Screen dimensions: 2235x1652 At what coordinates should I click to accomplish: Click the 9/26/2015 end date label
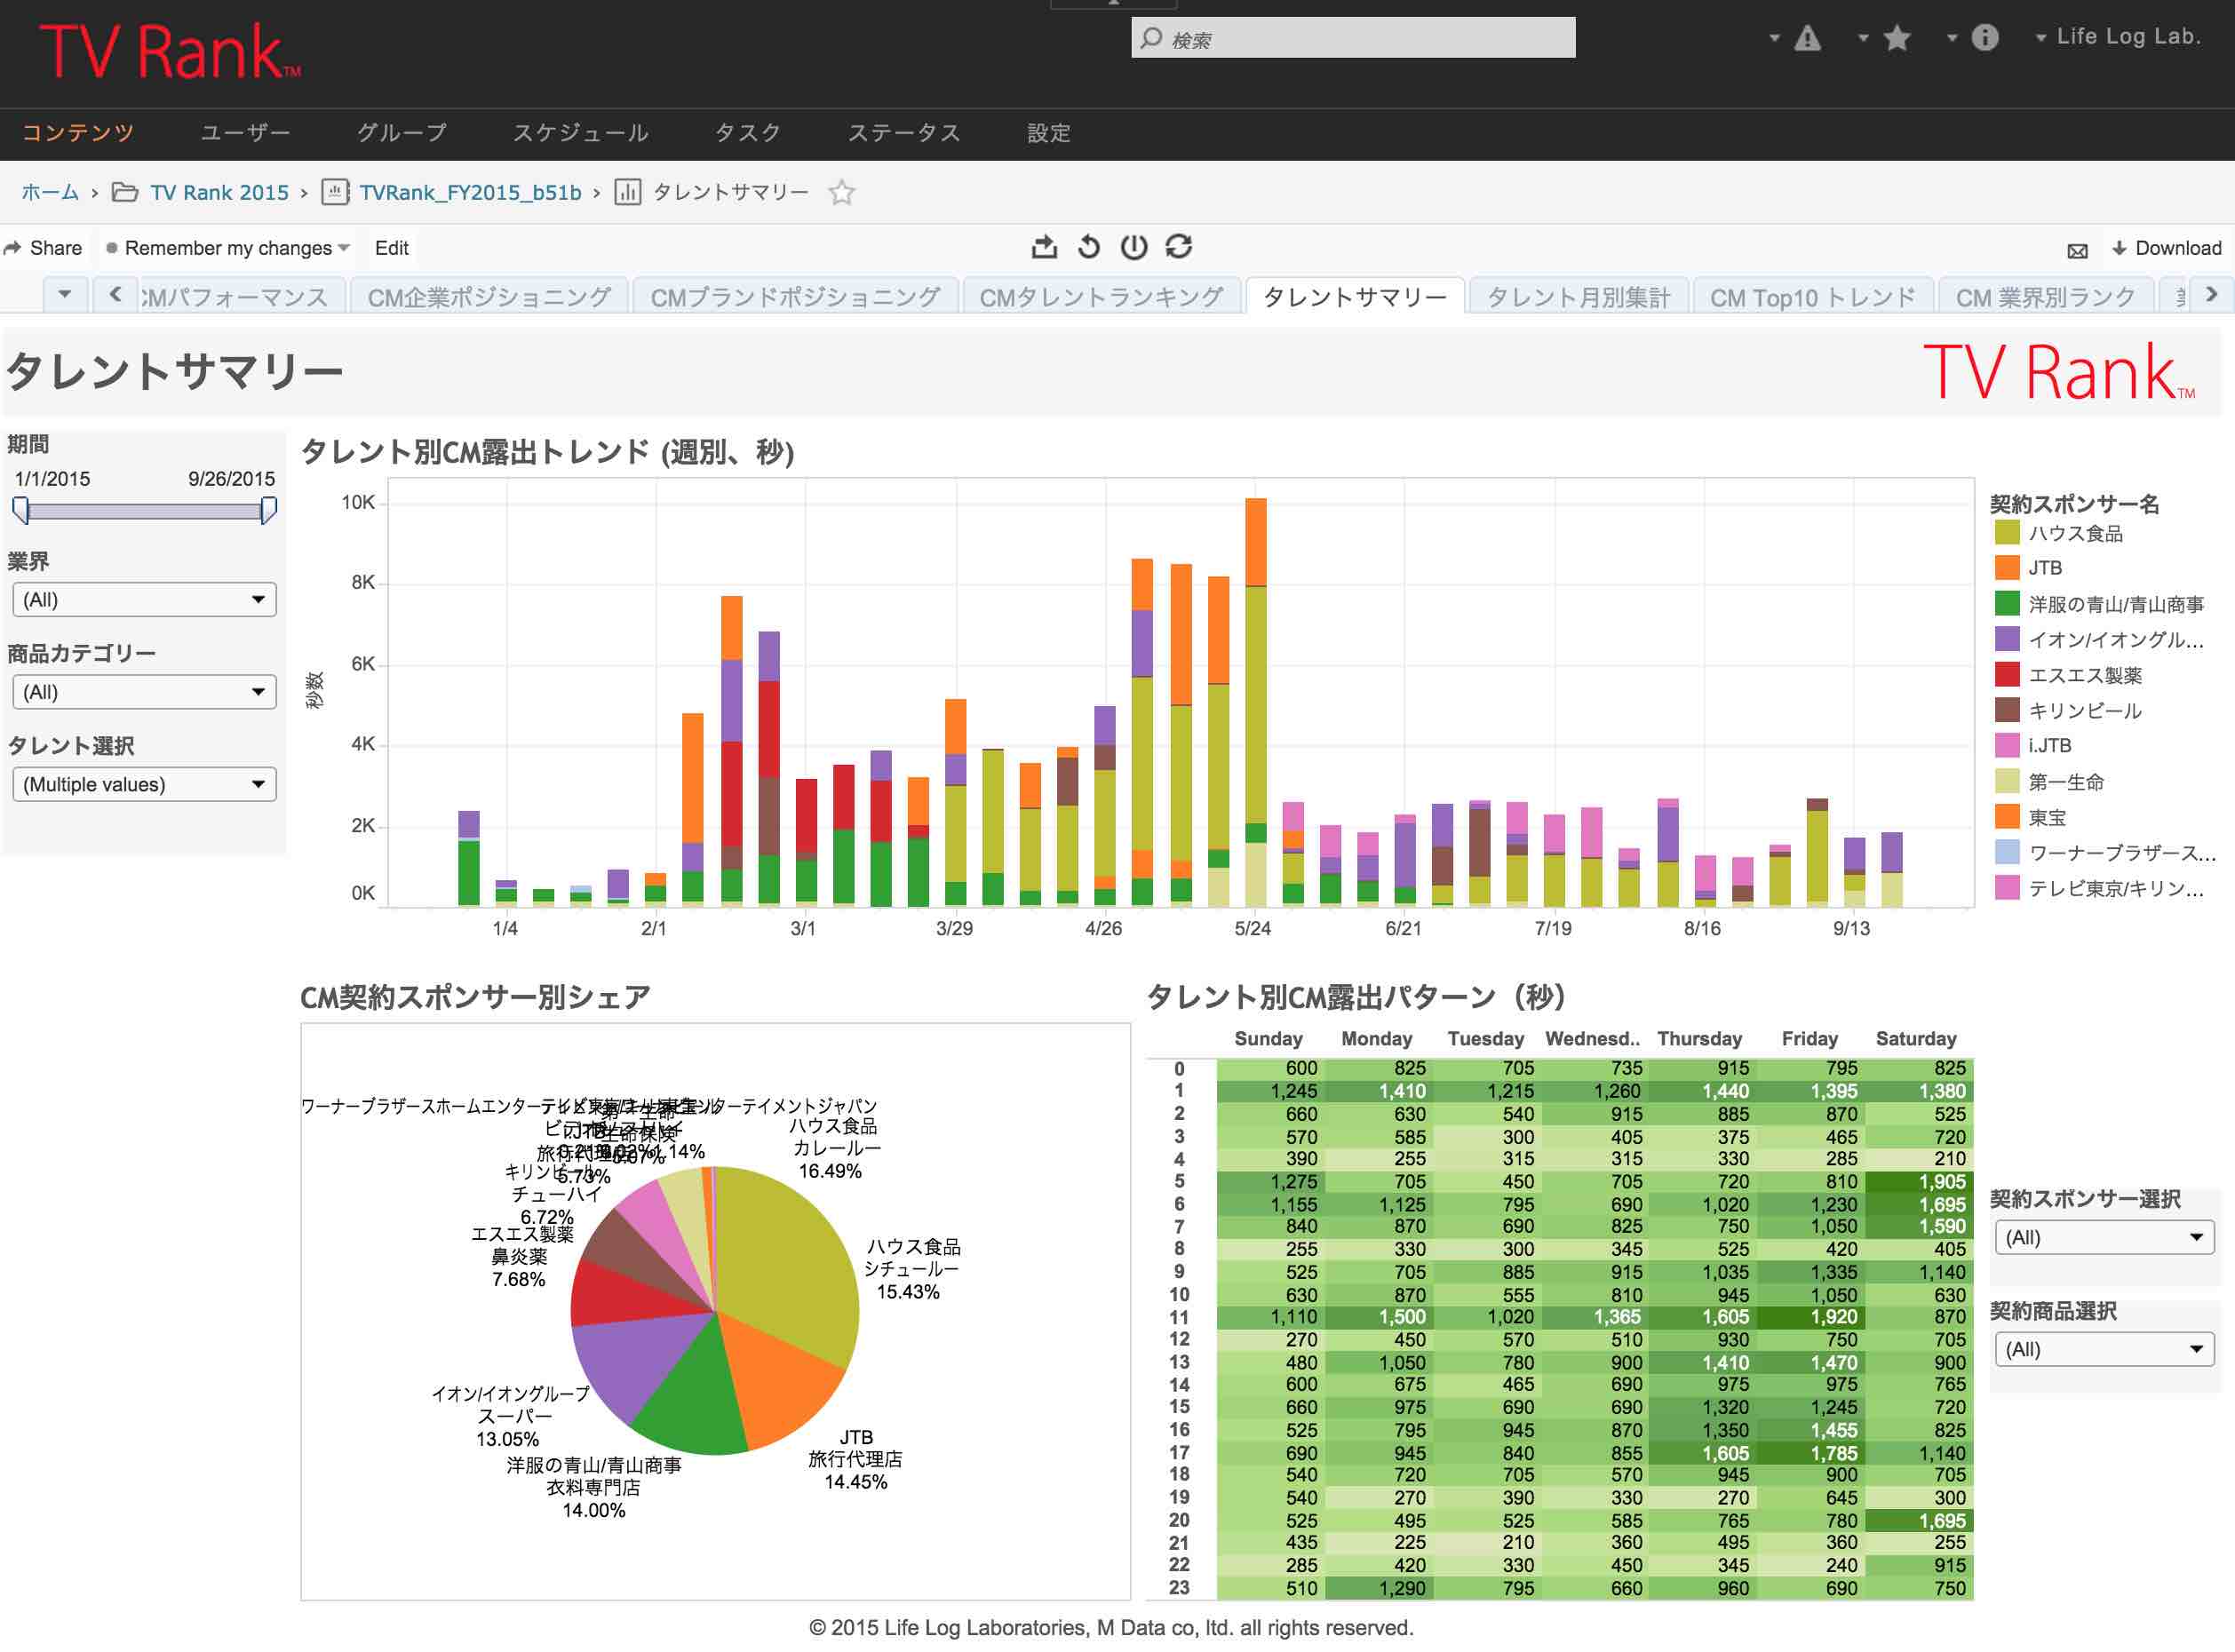[232, 479]
